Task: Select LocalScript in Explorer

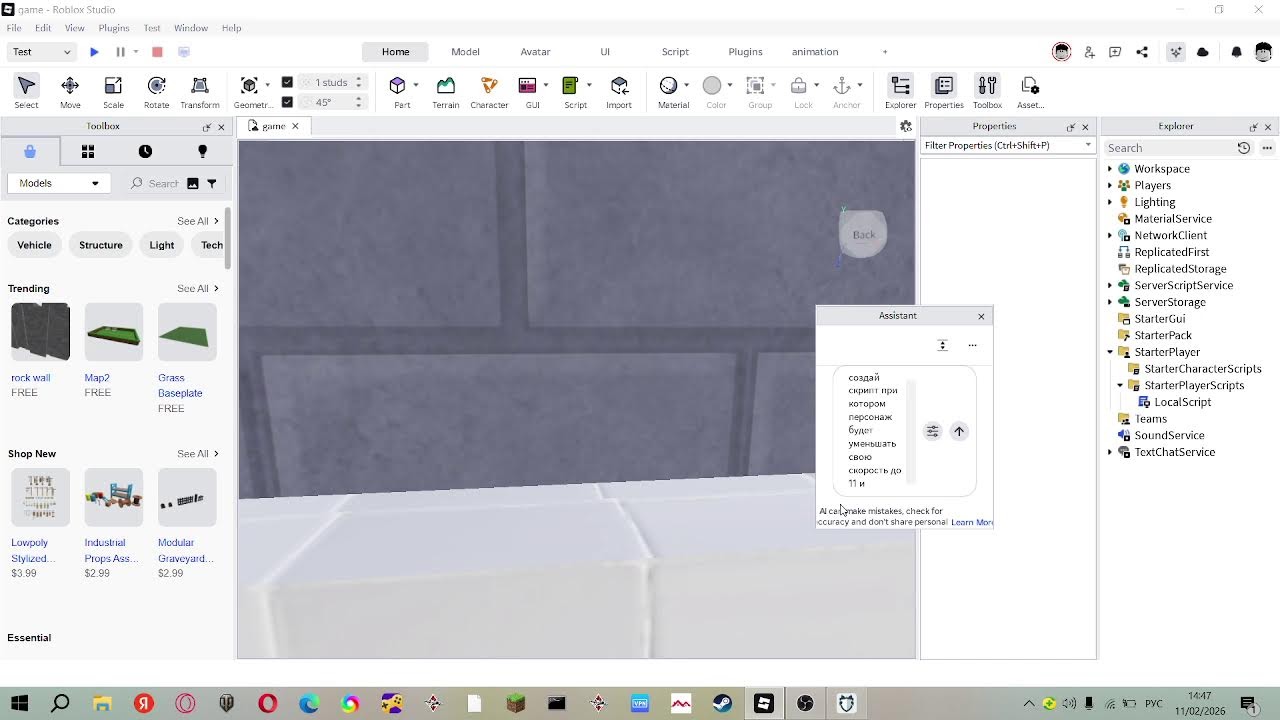Action: tap(1182, 402)
